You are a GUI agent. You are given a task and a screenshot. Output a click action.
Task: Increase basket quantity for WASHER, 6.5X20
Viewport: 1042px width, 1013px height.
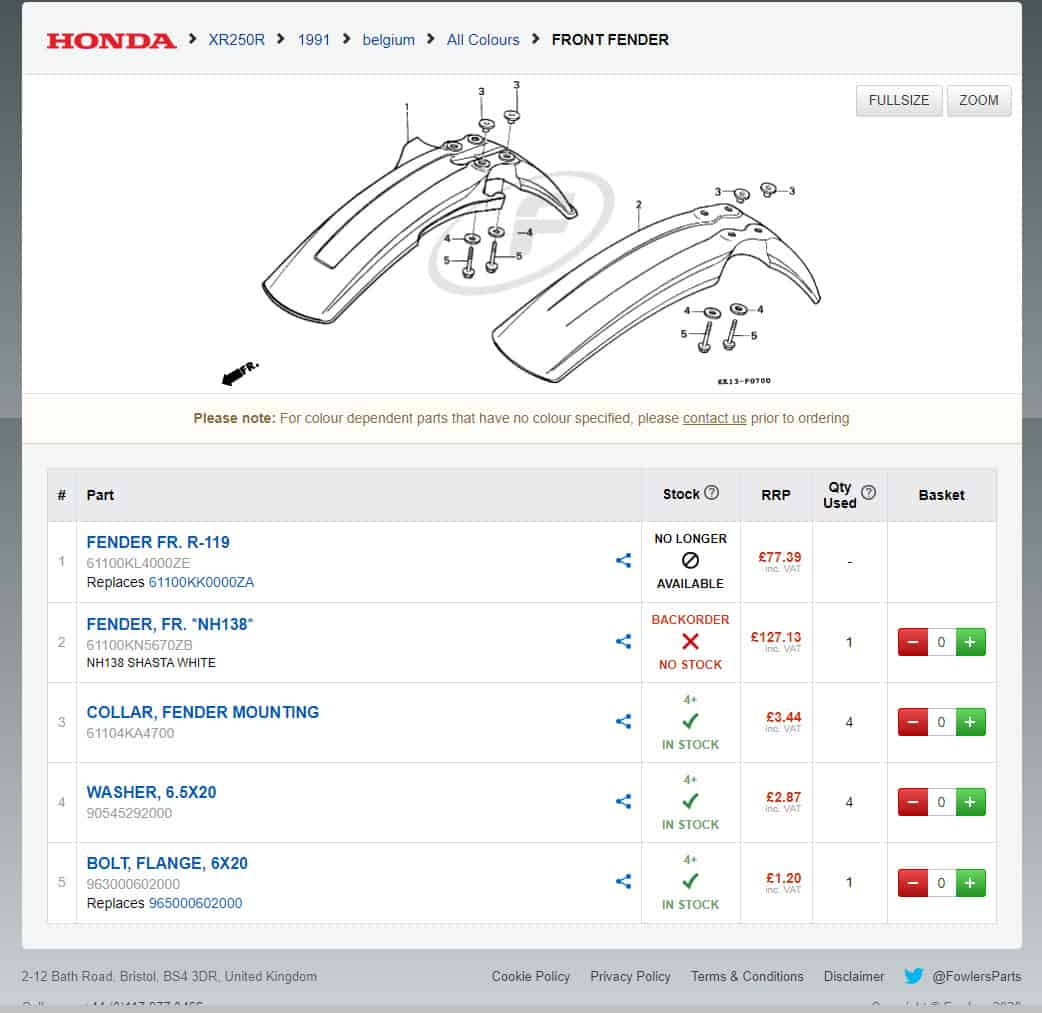click(x=970, y=802)
